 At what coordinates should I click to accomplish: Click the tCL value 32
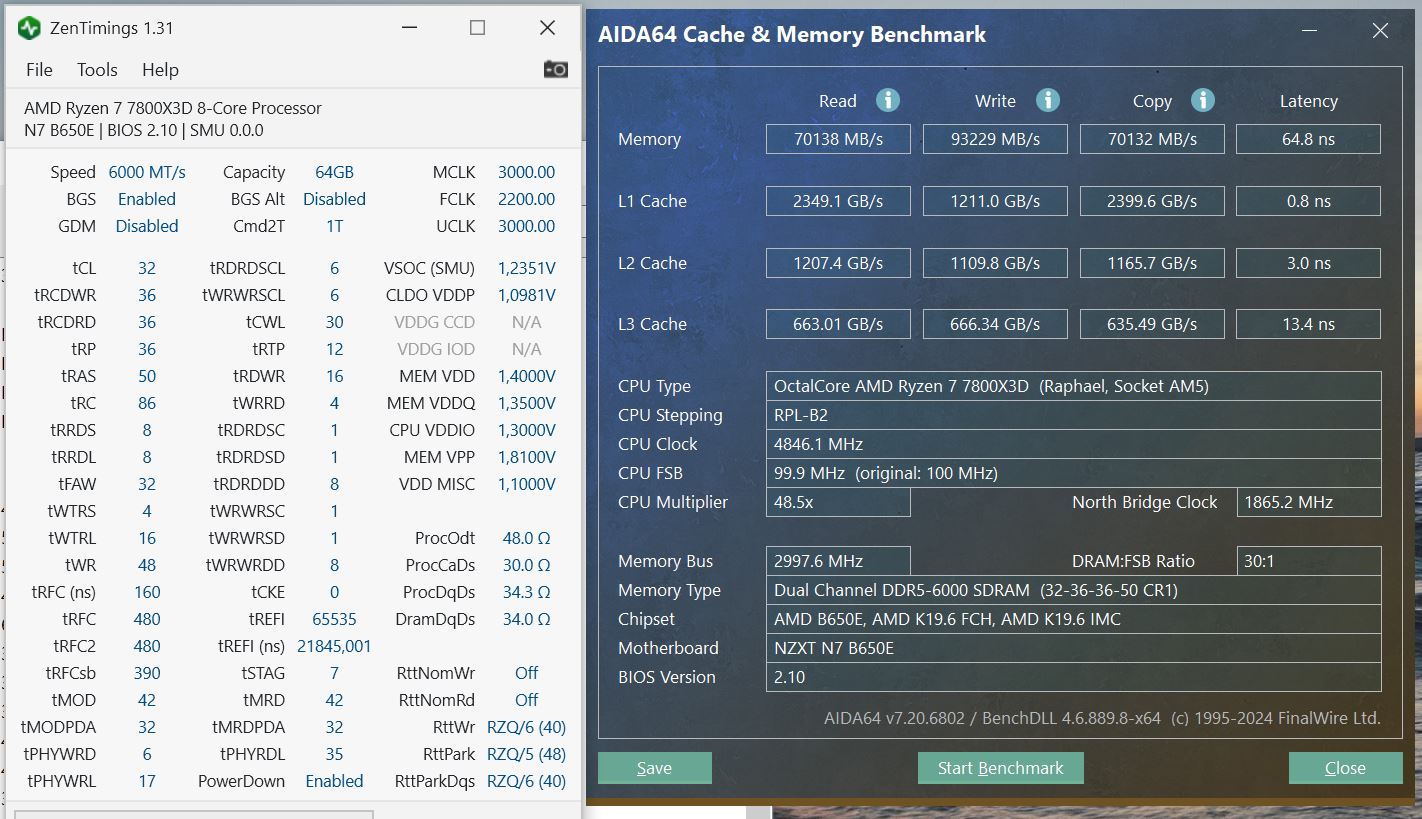click(147, 268)
